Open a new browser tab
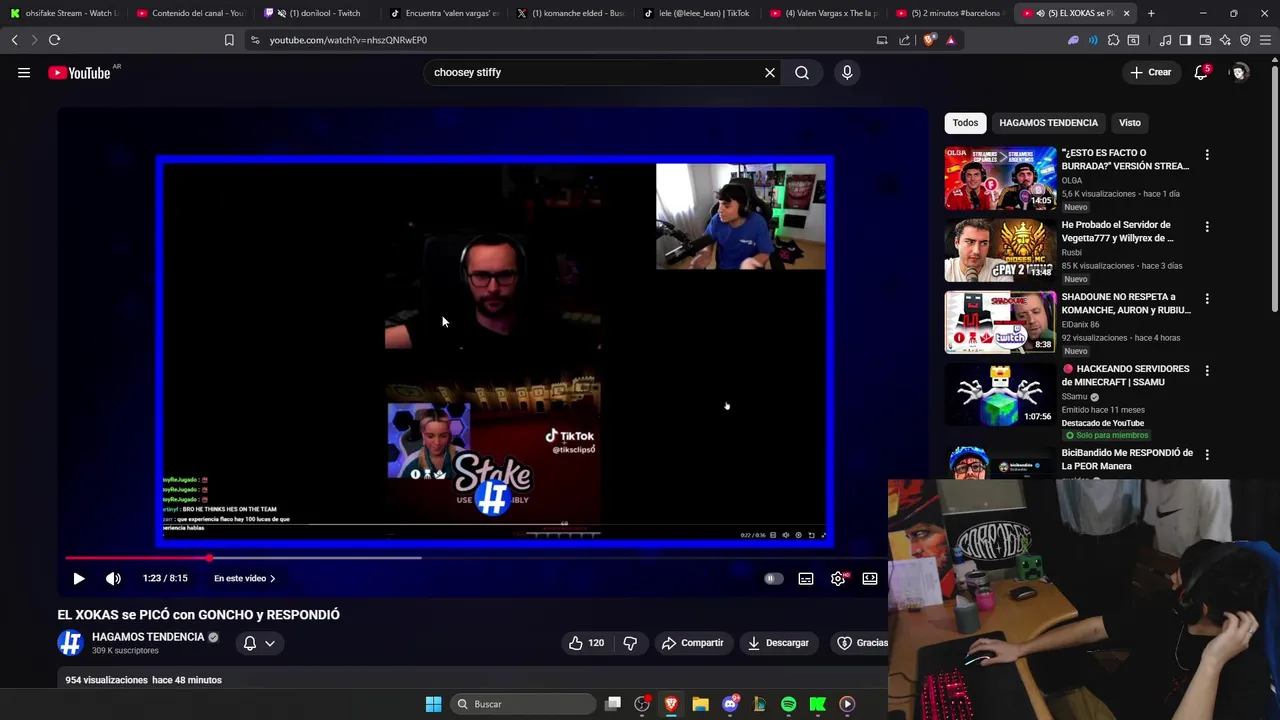The width and height of the screenshot is (1280, 720). click(x=1151, y=13)
